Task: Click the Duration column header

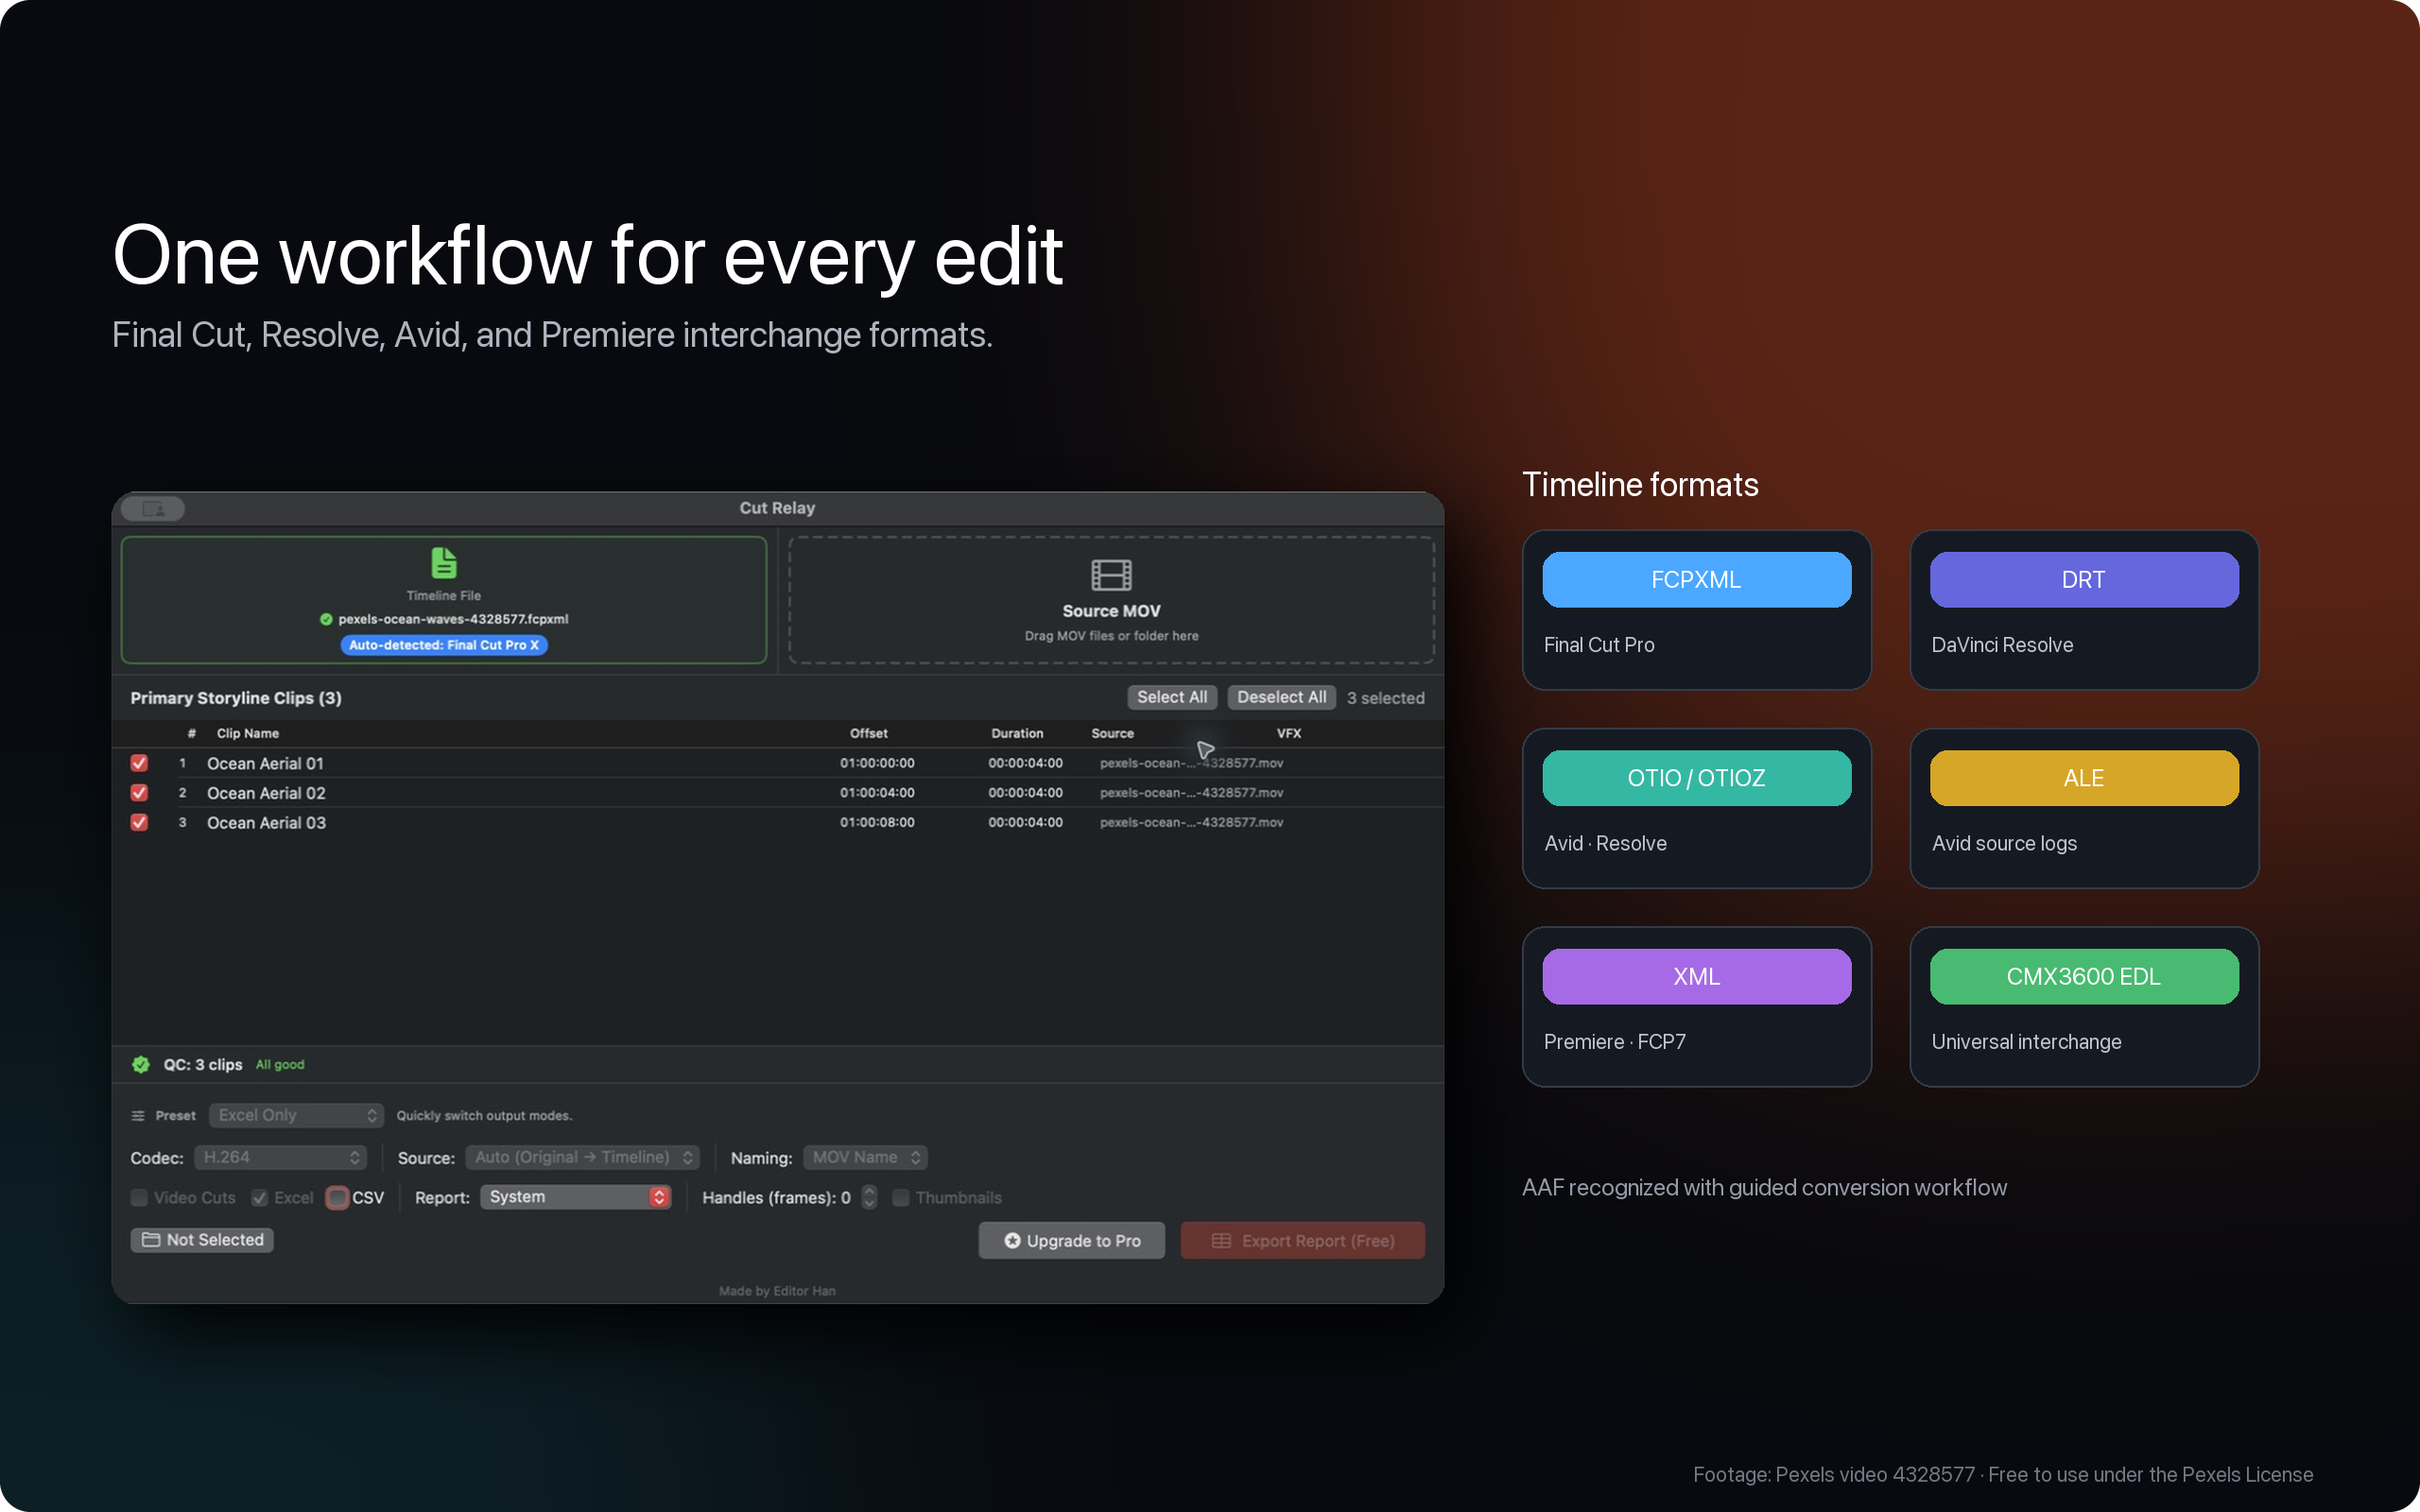Action: click(x=1017, y=733)
